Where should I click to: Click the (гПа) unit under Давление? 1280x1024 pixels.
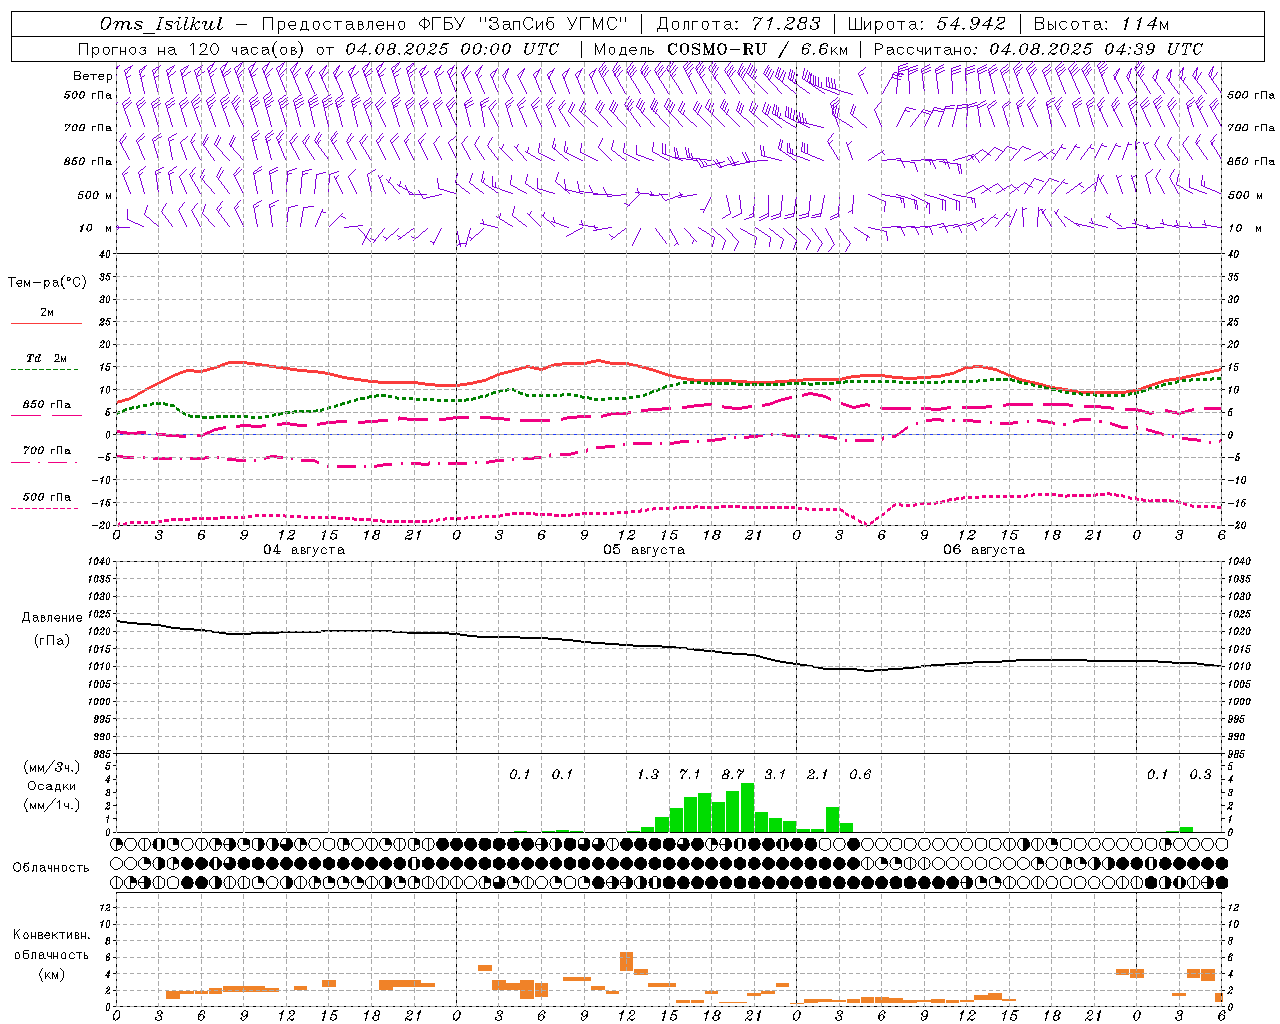(x=52, y=640)
